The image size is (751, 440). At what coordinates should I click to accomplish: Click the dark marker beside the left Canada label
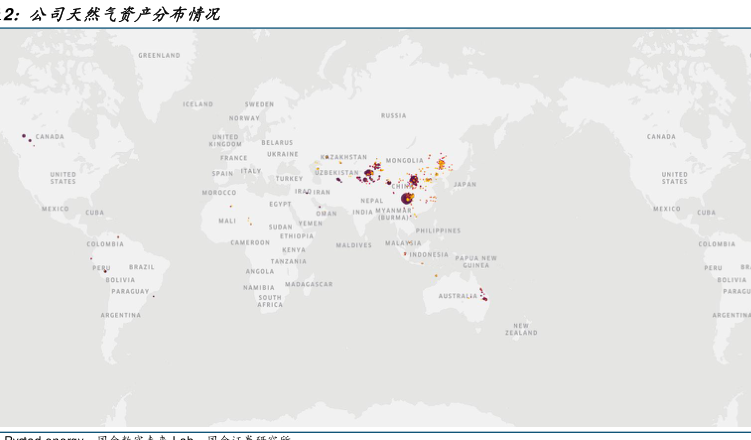[24, 136]
